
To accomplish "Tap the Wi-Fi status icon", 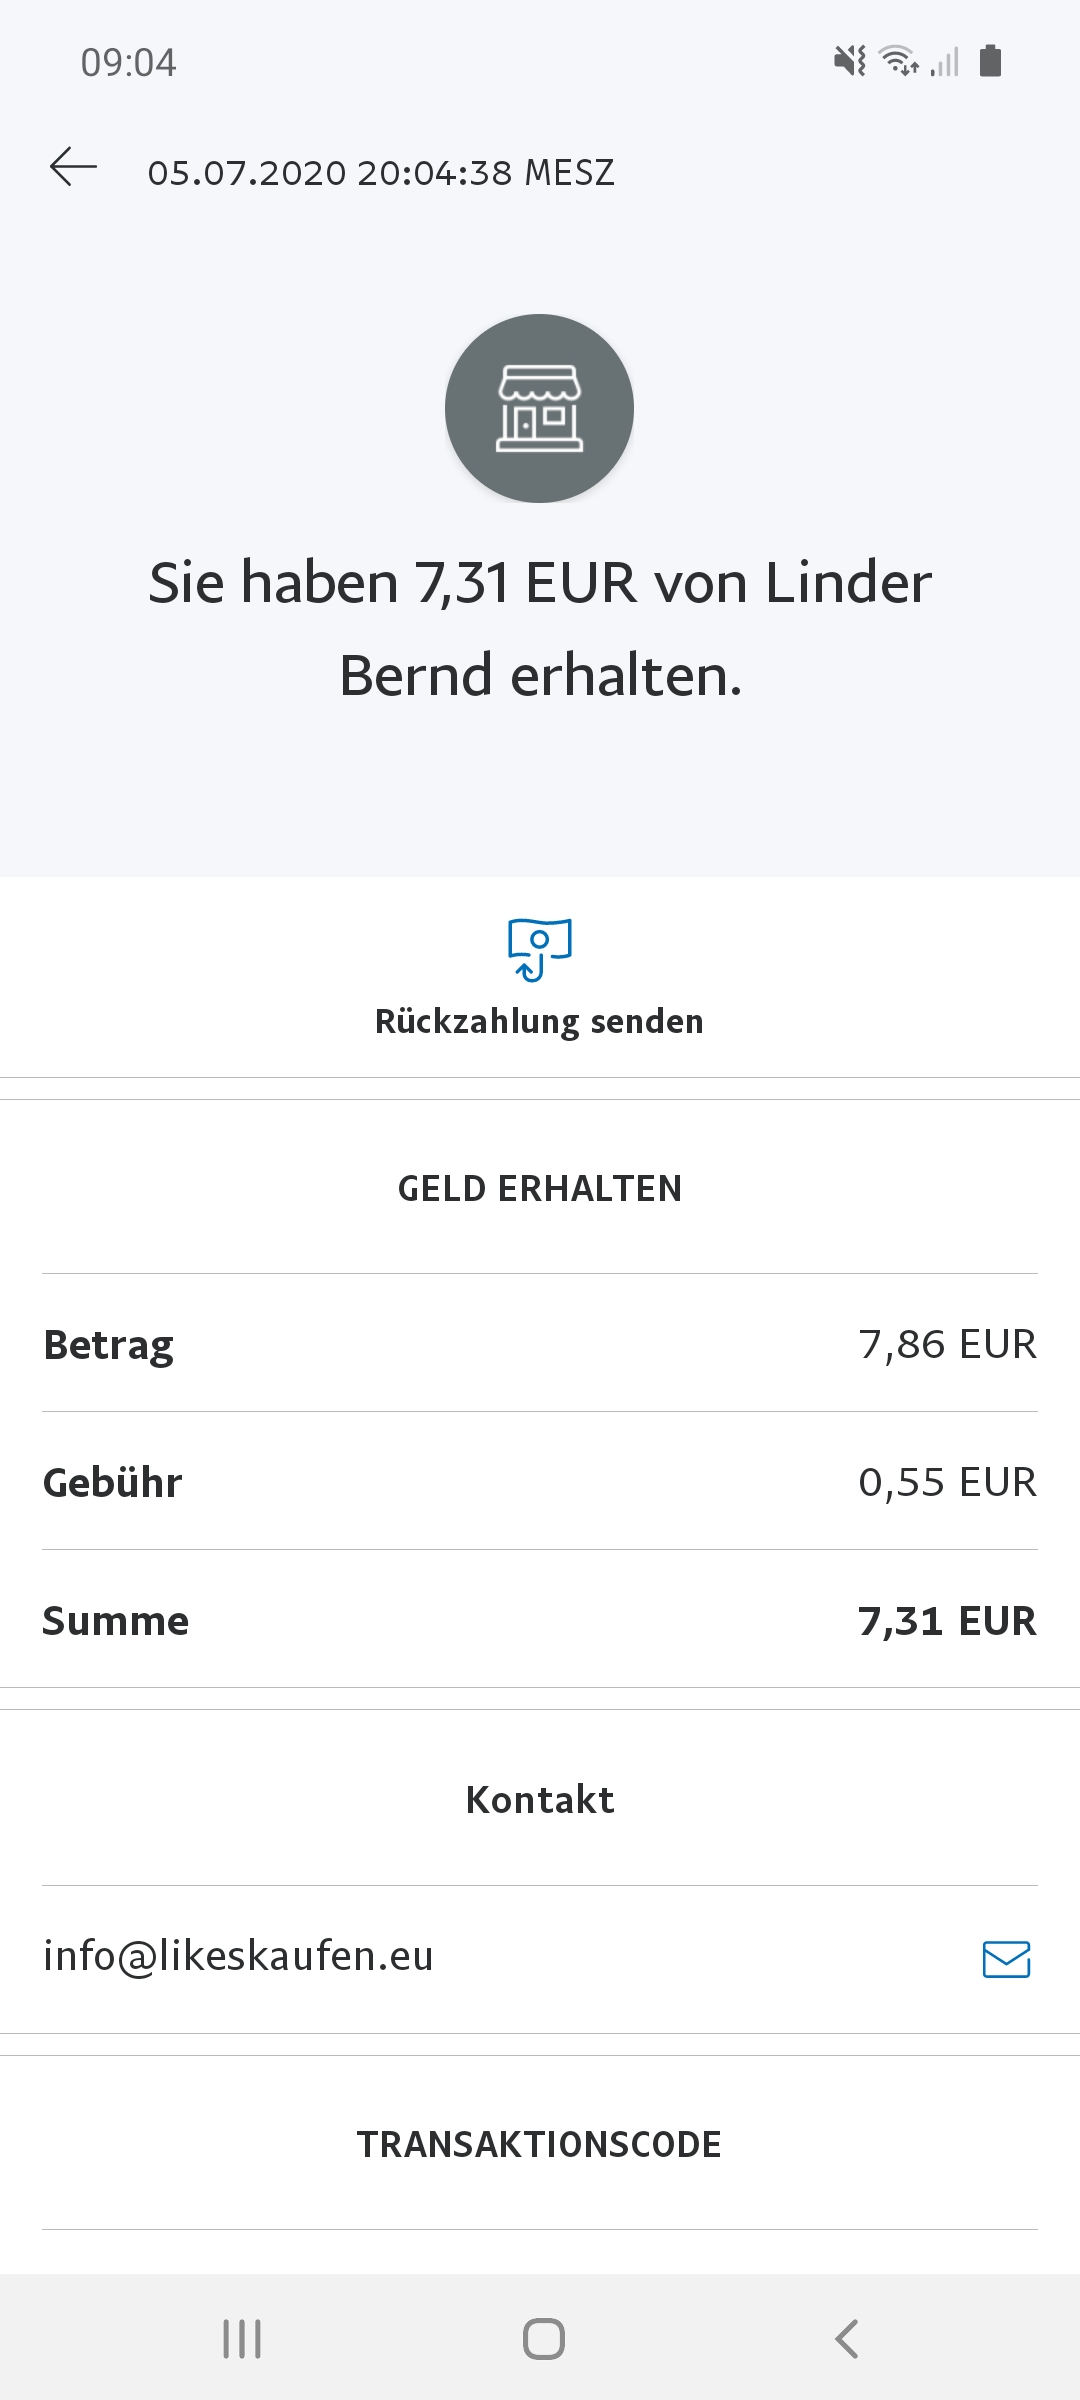I will tap(898, 62).
